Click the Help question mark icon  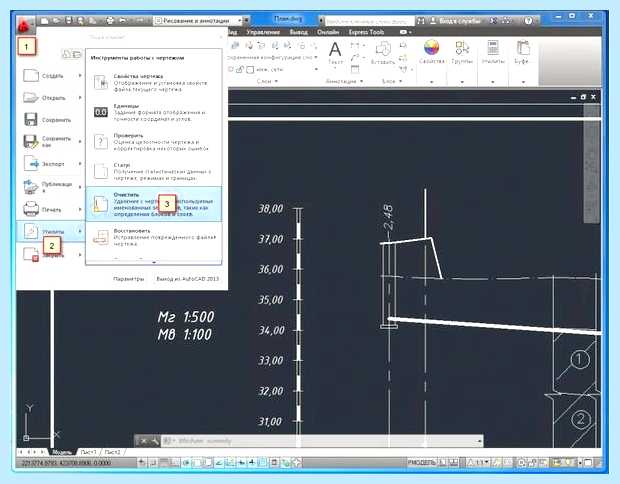tap(528, 21)
